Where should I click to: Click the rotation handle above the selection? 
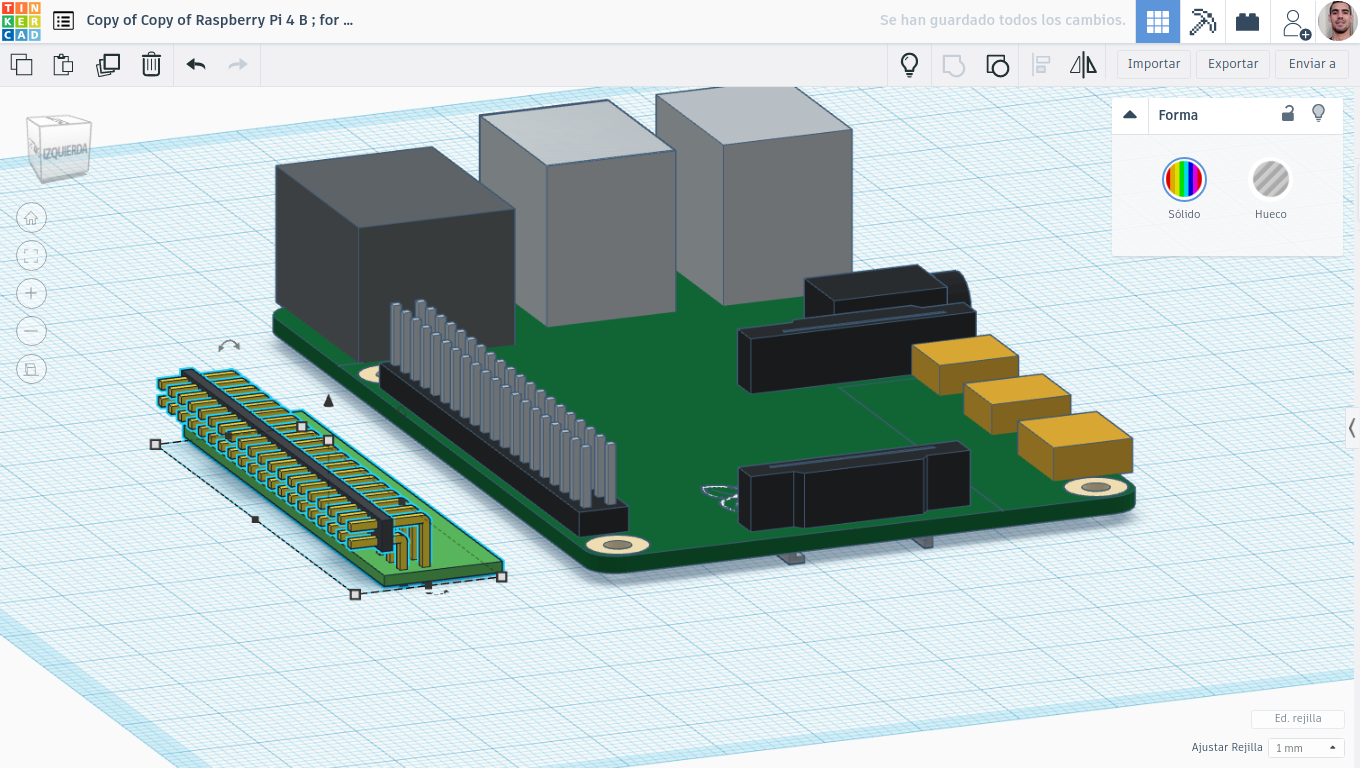[229, 345]
